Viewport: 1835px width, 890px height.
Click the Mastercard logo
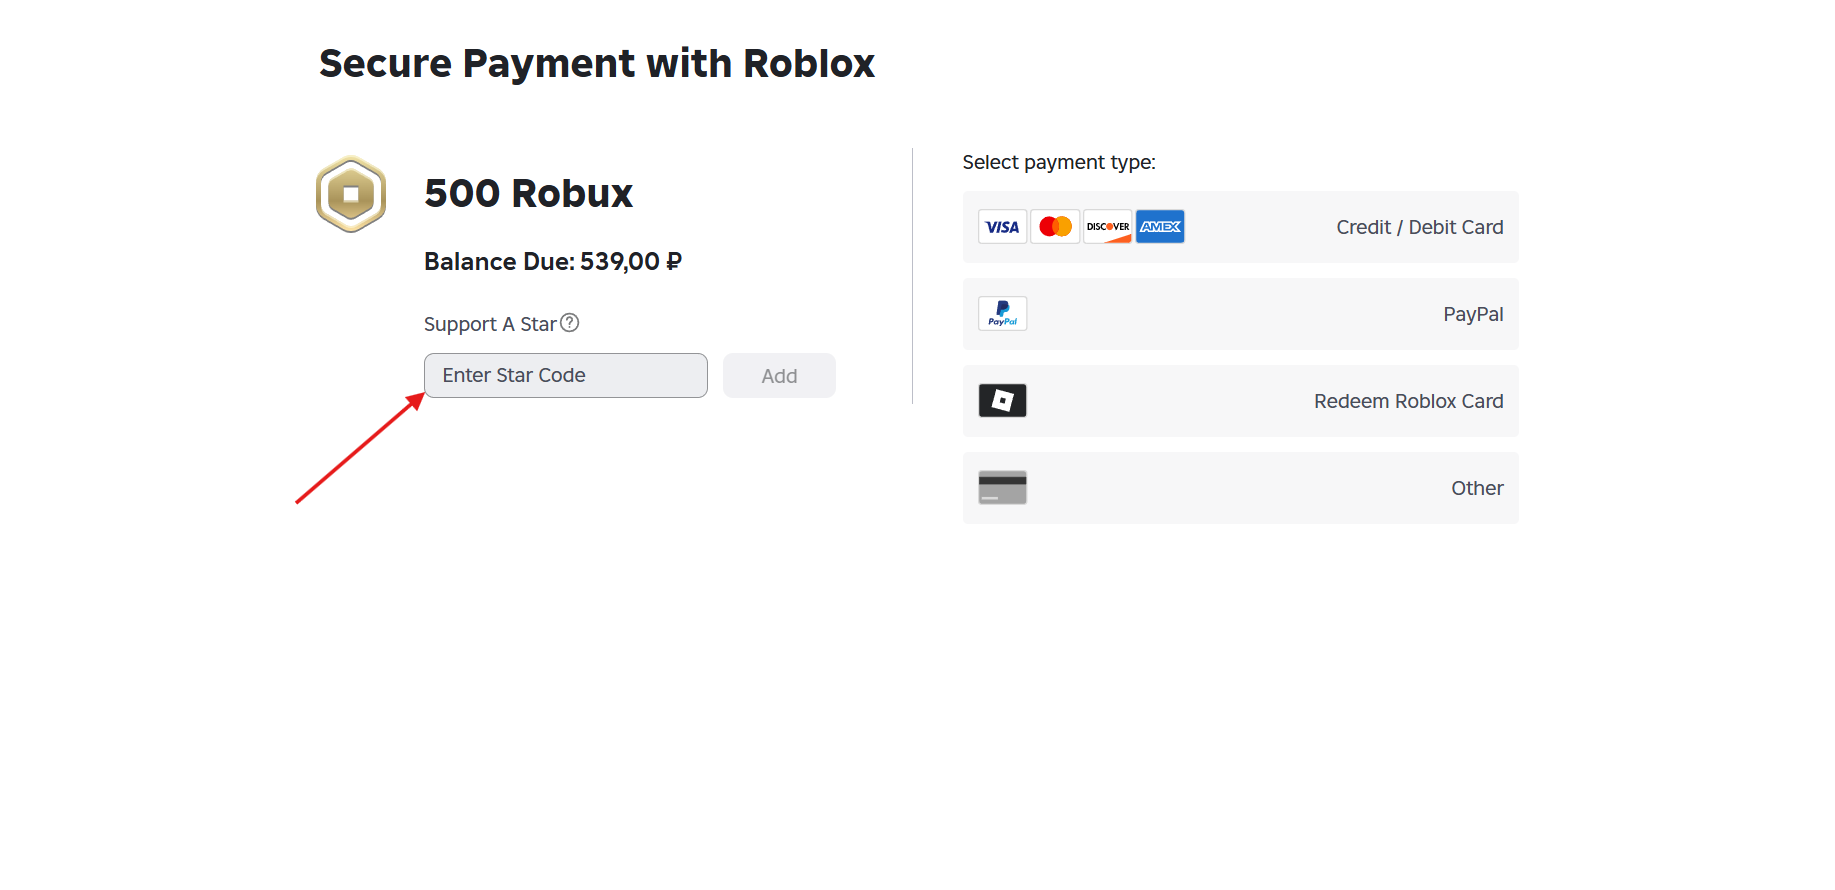click(1055, 227)
